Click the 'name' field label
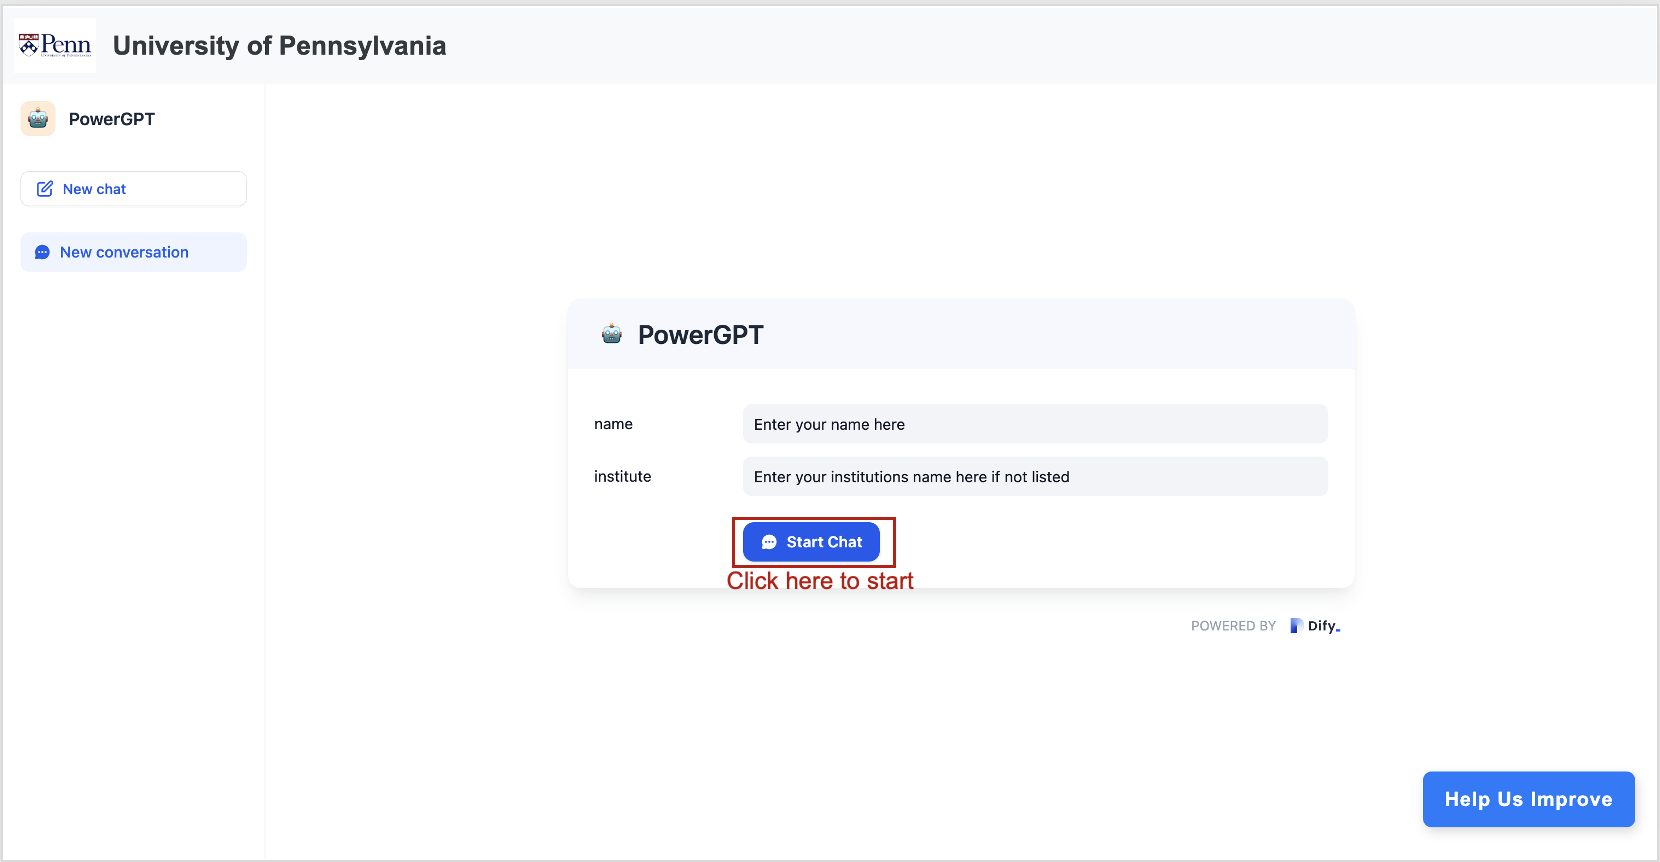Screen dimensions: 1660x862 [x=613, y=424]
